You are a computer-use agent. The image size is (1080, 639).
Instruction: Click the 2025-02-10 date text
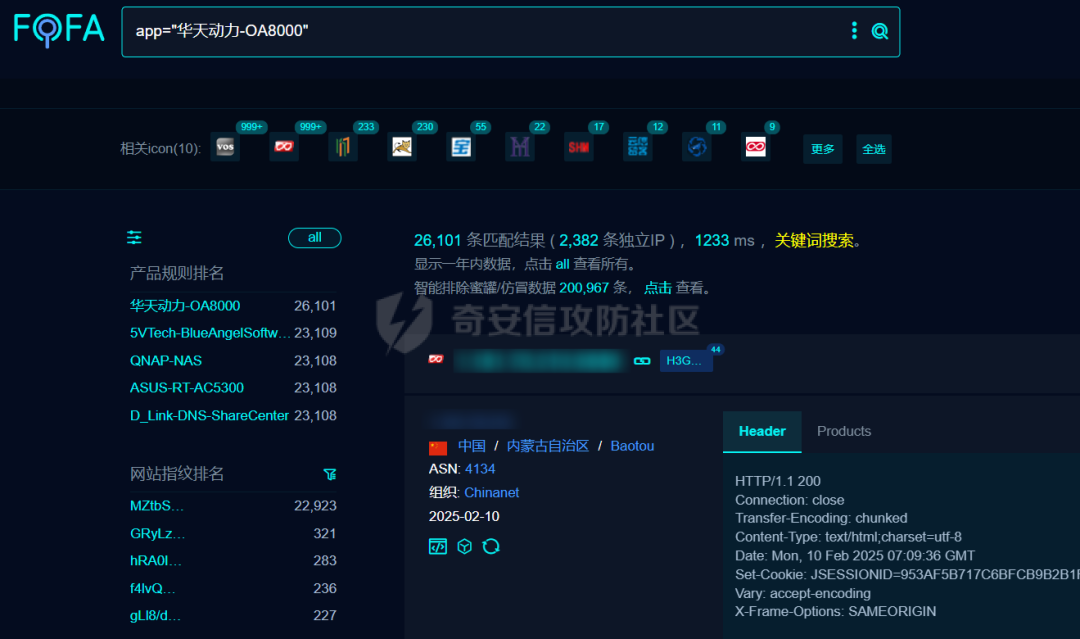pos(464,516)
